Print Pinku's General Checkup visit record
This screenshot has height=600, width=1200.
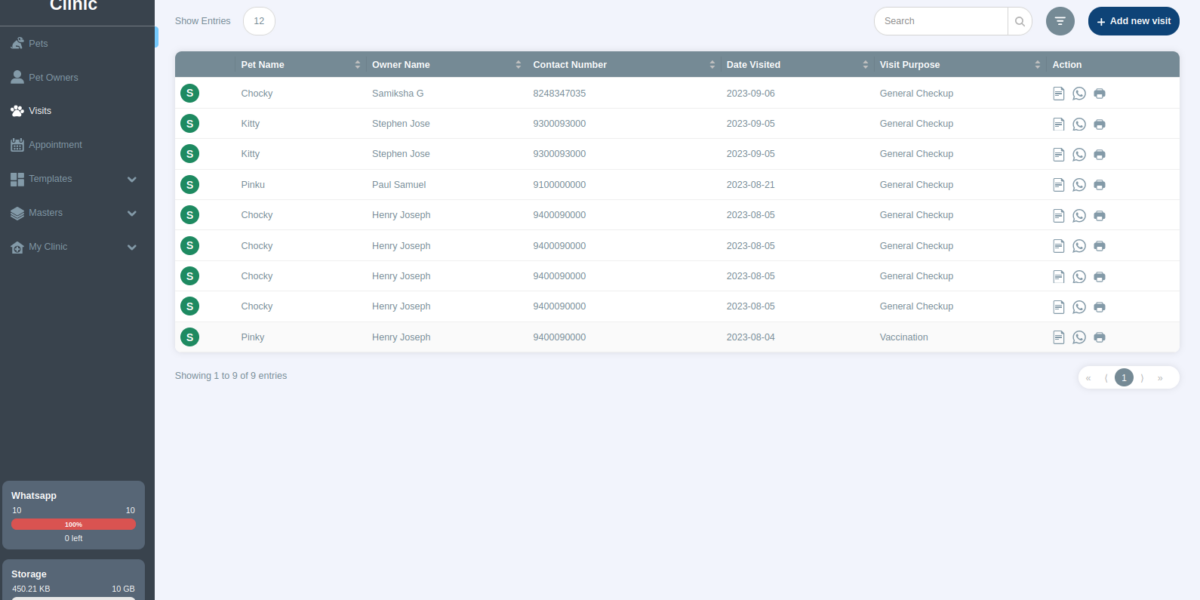pyautogui.click(x=1099, y=184)
